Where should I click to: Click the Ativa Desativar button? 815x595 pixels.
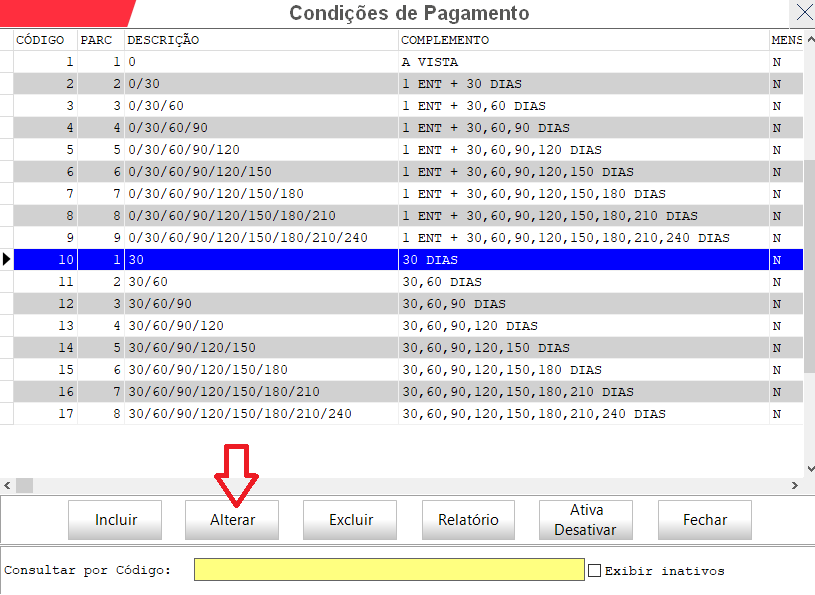586,520
